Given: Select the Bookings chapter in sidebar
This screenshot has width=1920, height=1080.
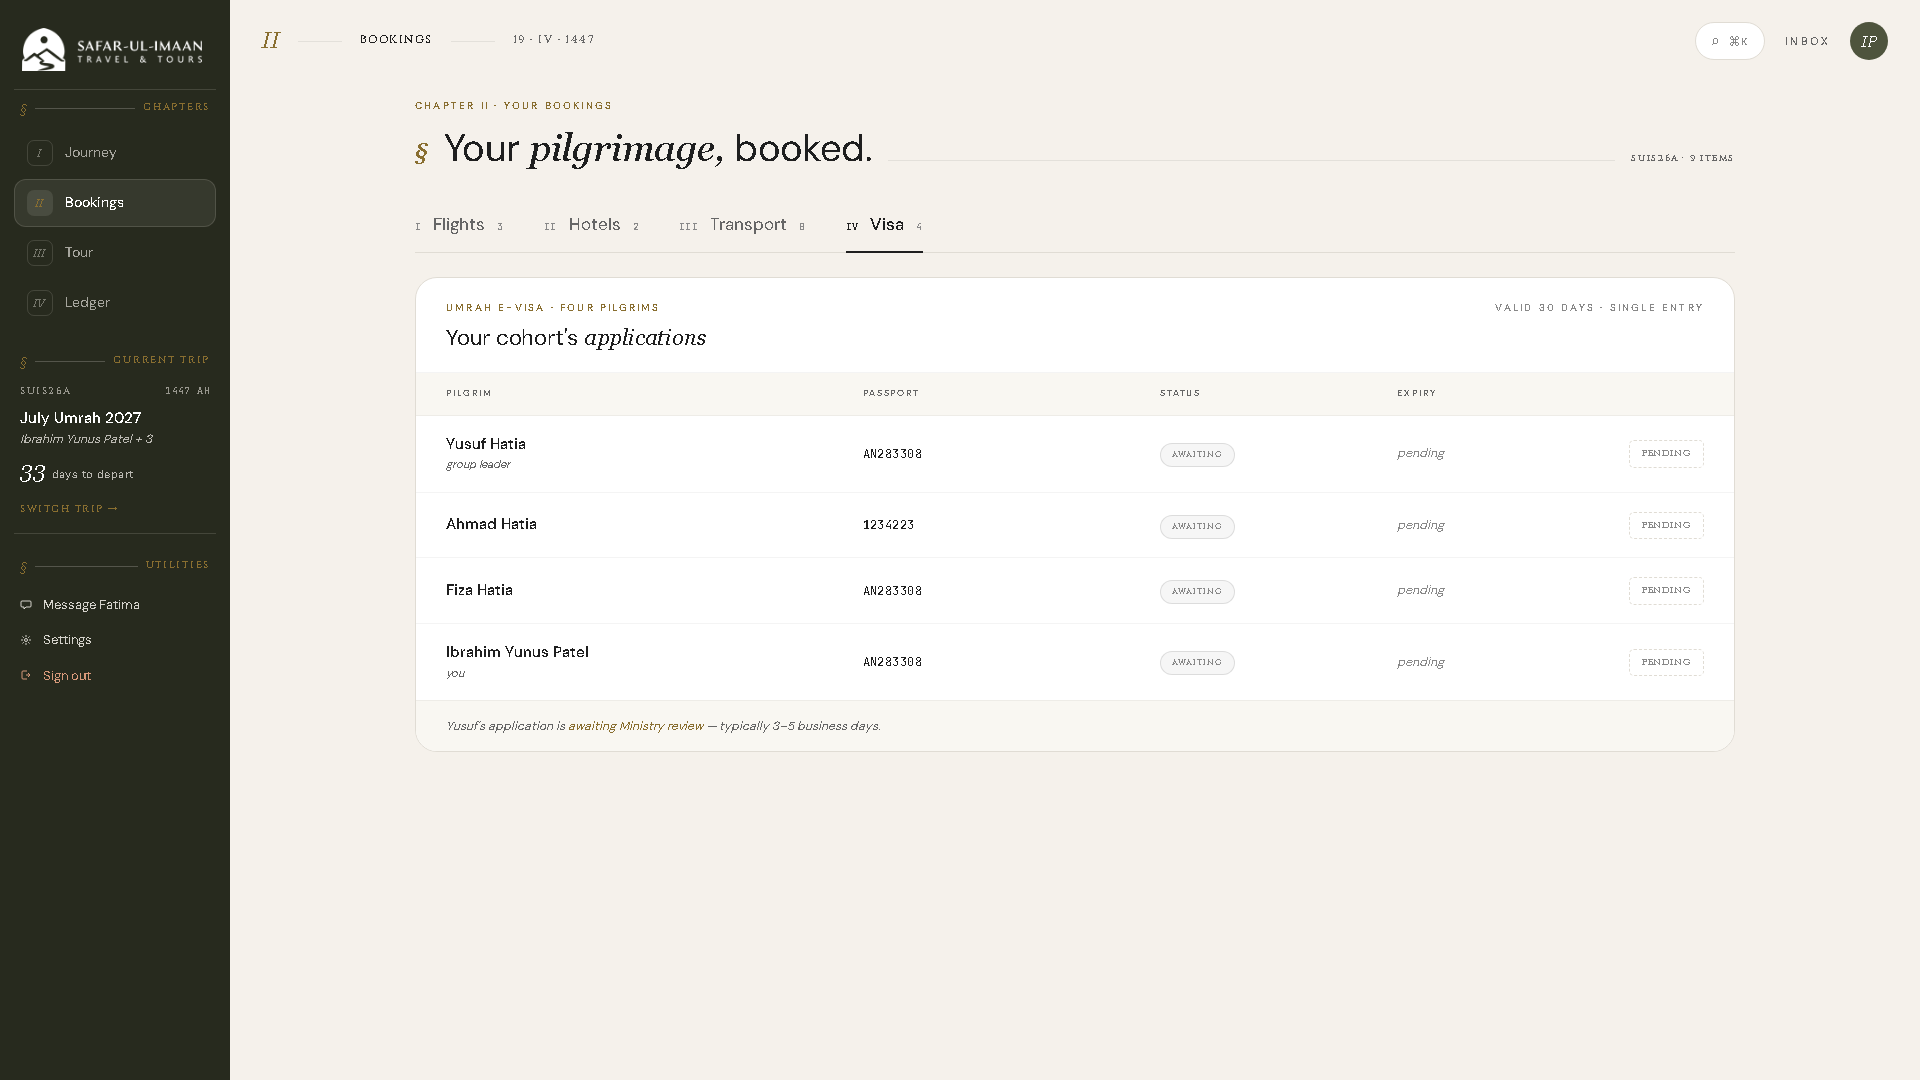Looking at the screenshot, I should 115,203.
